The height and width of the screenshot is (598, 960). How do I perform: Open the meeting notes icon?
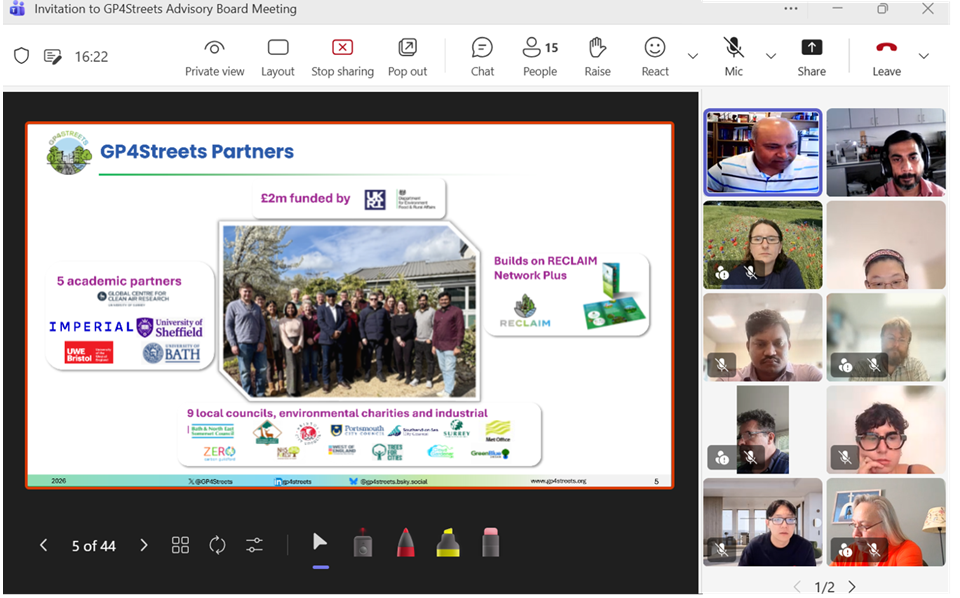click(53, 57)
